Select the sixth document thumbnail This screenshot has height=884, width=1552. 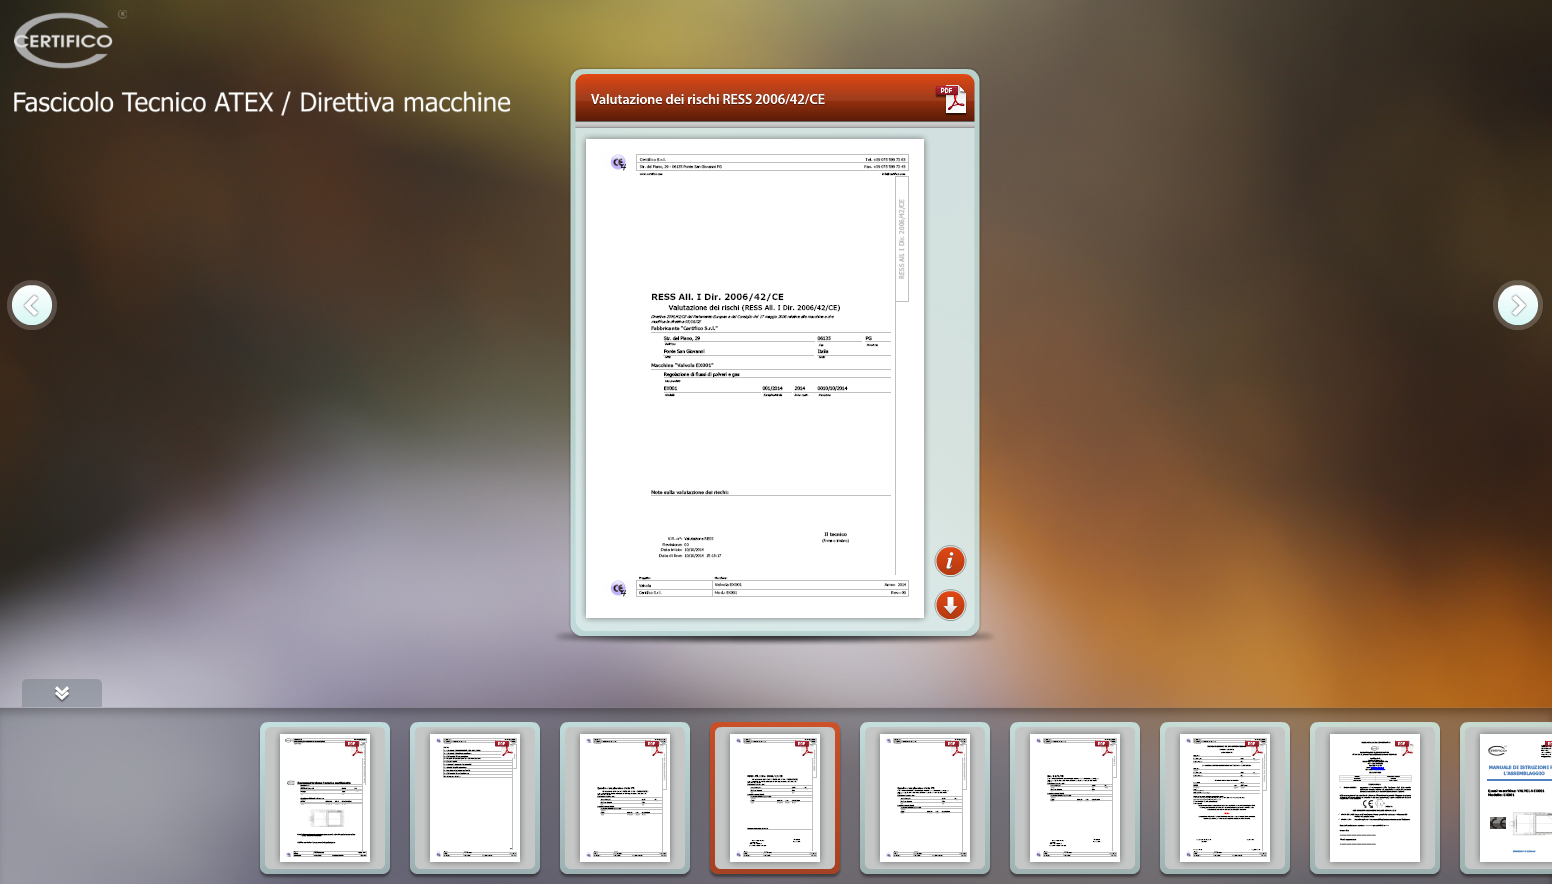tap(1074, 798)
